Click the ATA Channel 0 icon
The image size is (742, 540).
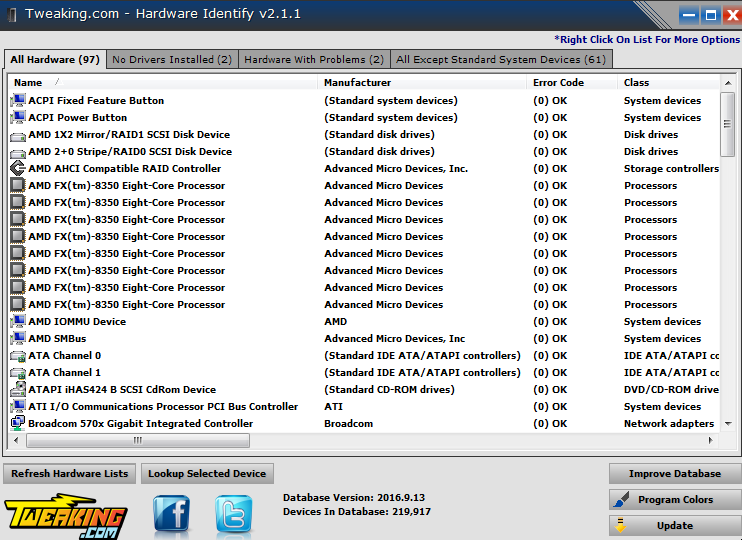click(x=18, y=356)
